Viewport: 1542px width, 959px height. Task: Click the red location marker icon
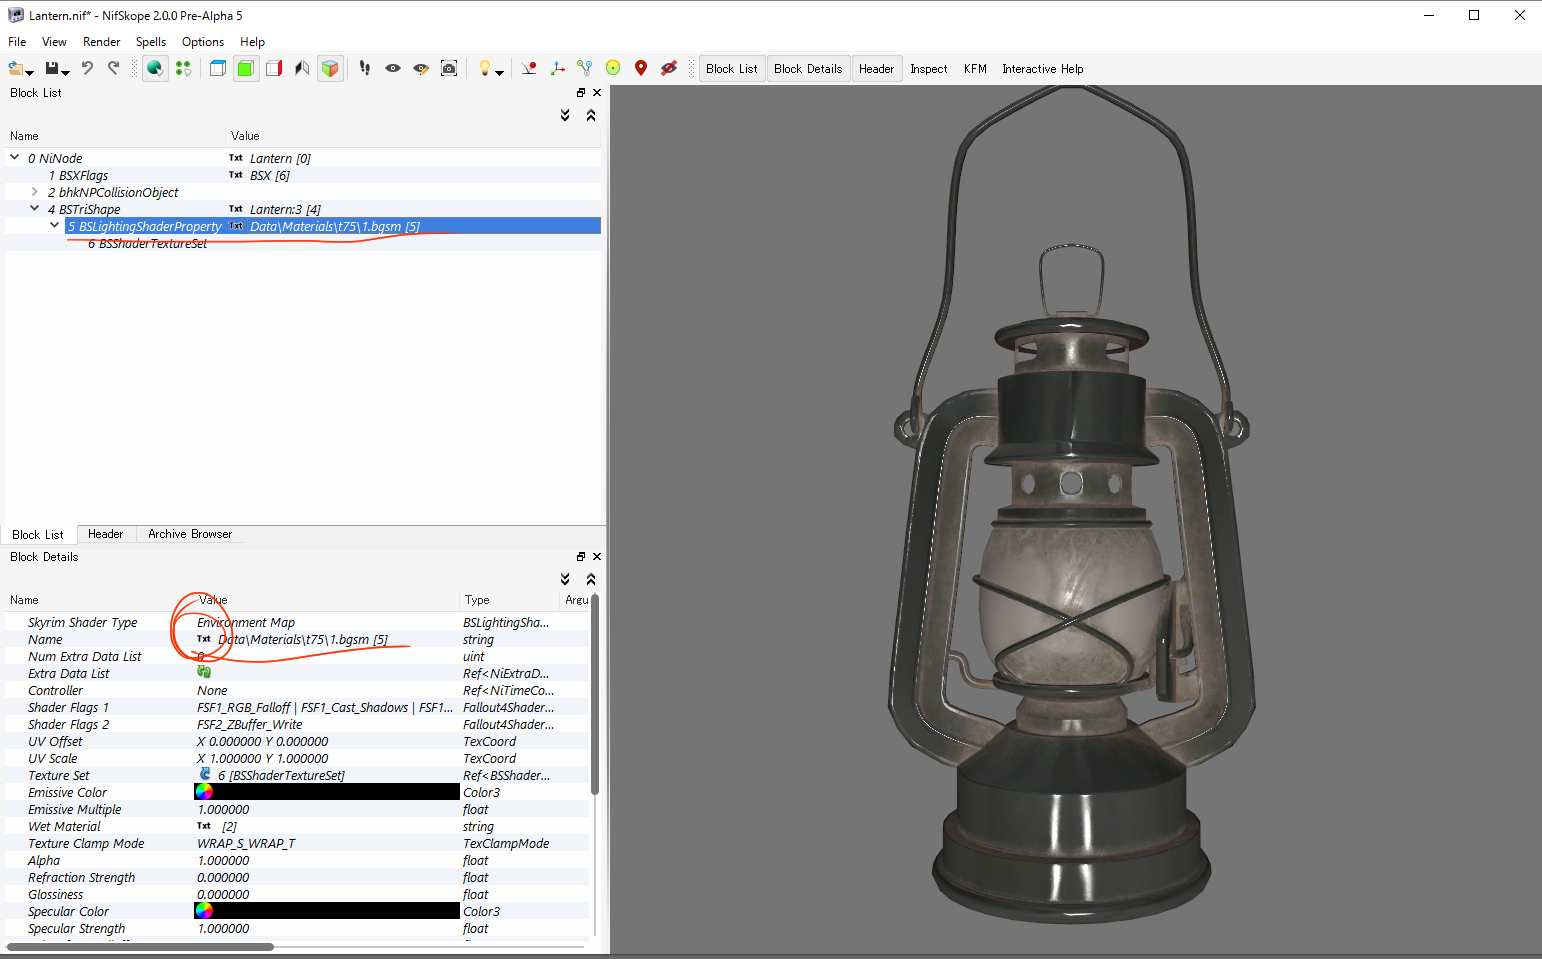tap(641, 68)
